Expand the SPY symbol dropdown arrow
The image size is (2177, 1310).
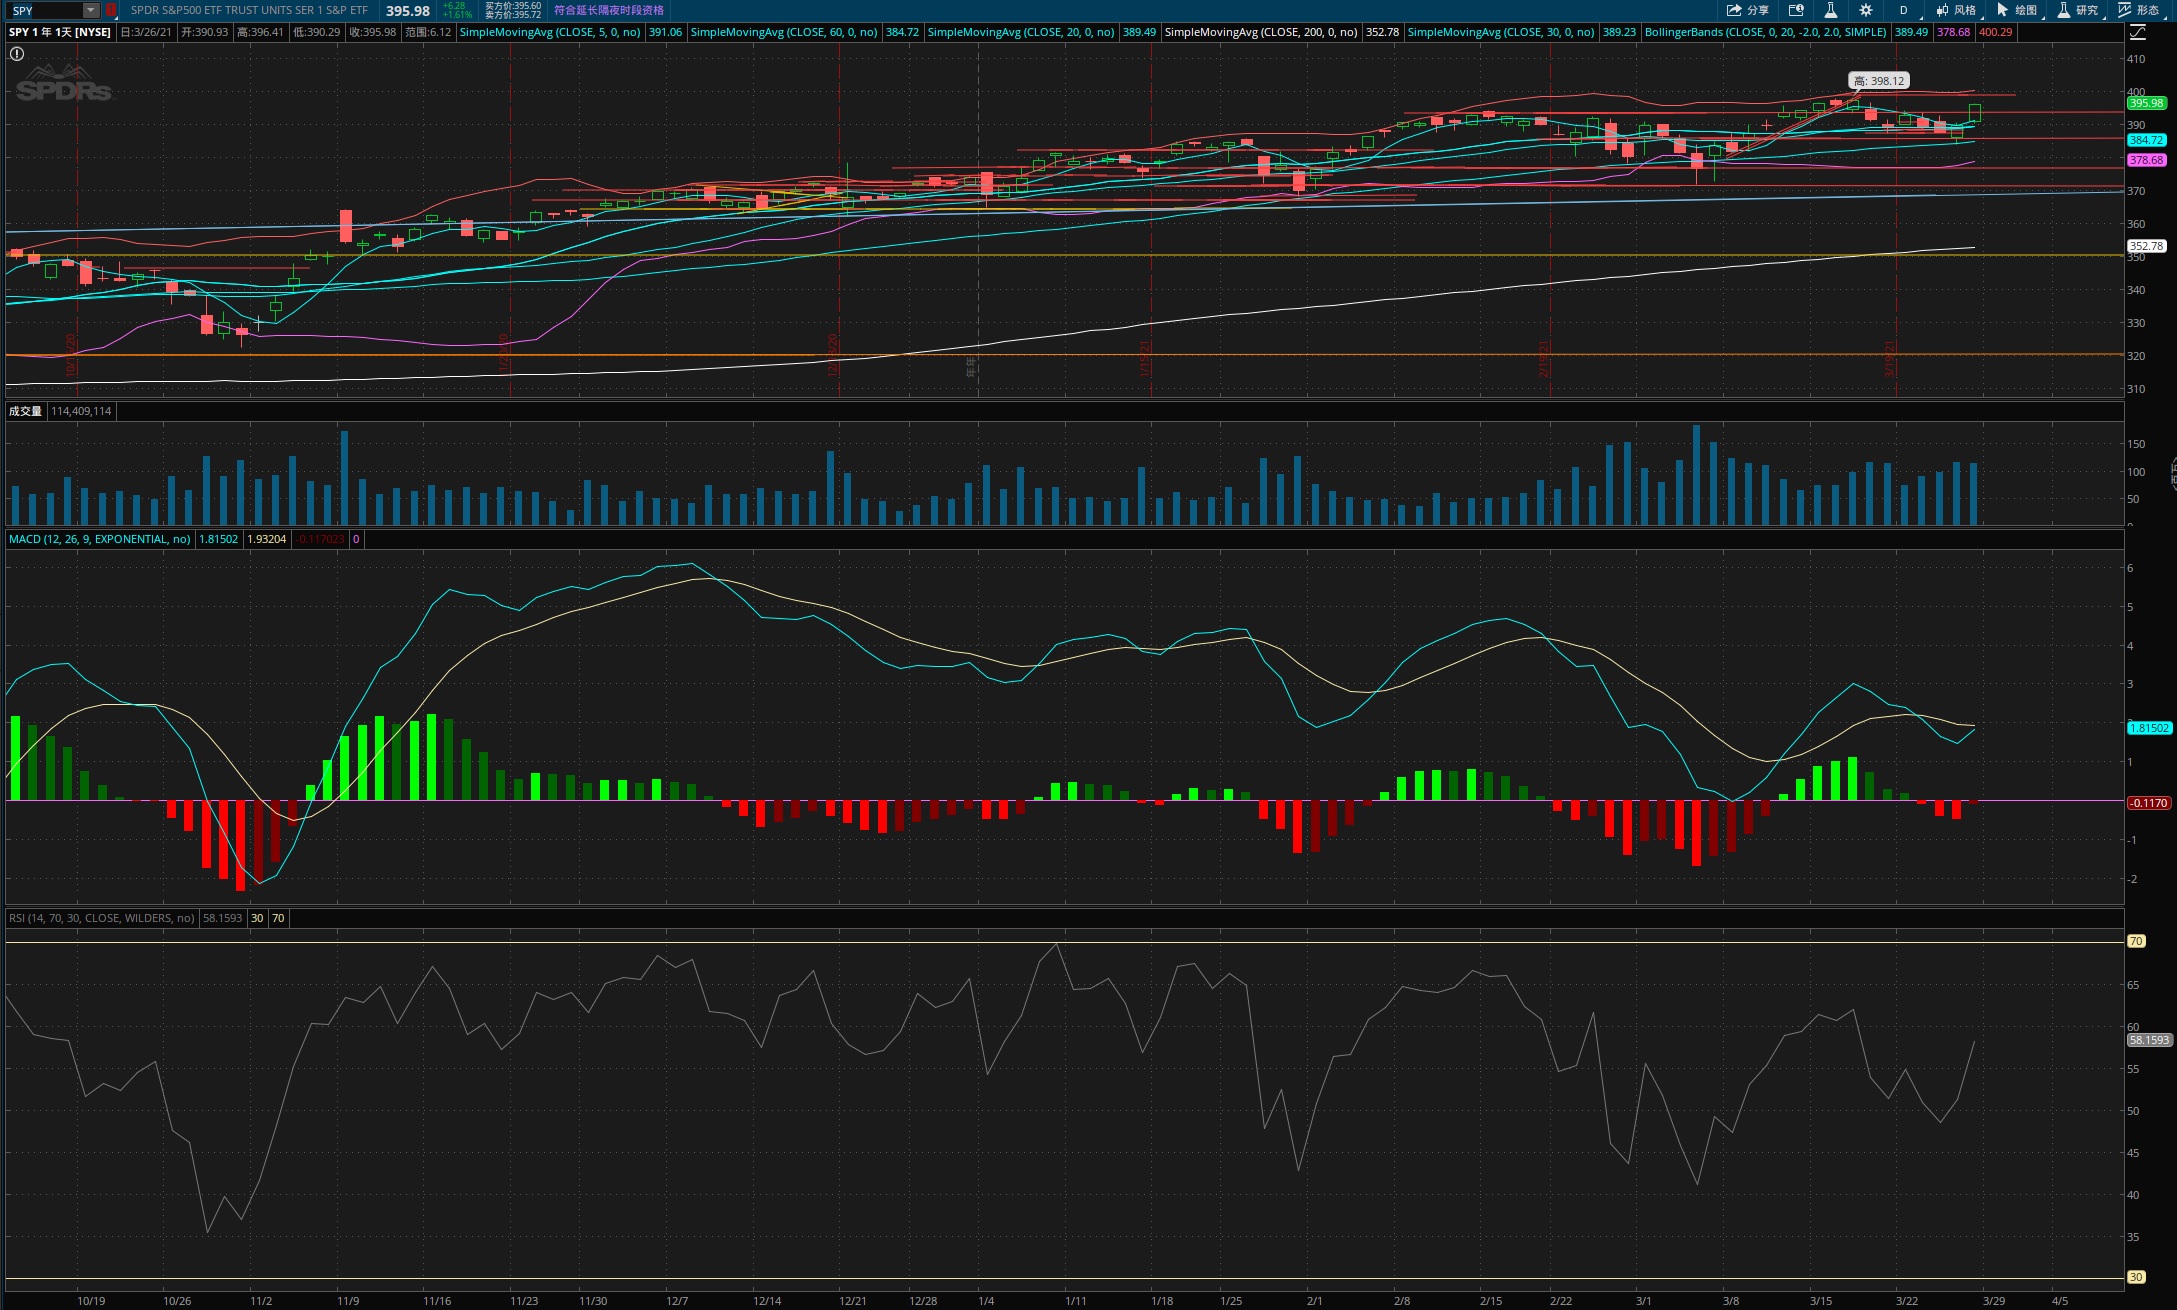[x=91, y=10]
